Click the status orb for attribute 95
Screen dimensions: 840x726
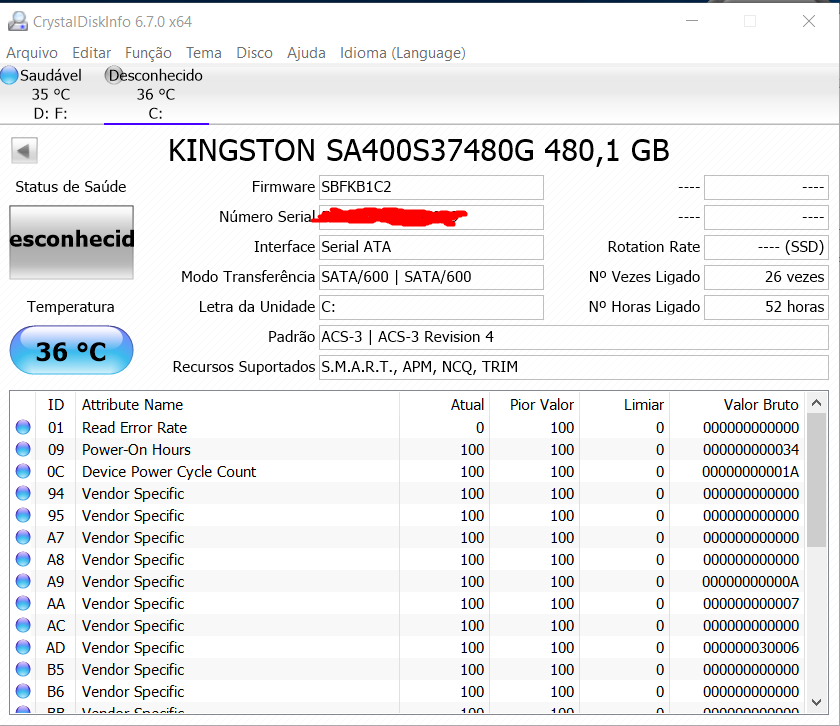[x=23, y=515]
